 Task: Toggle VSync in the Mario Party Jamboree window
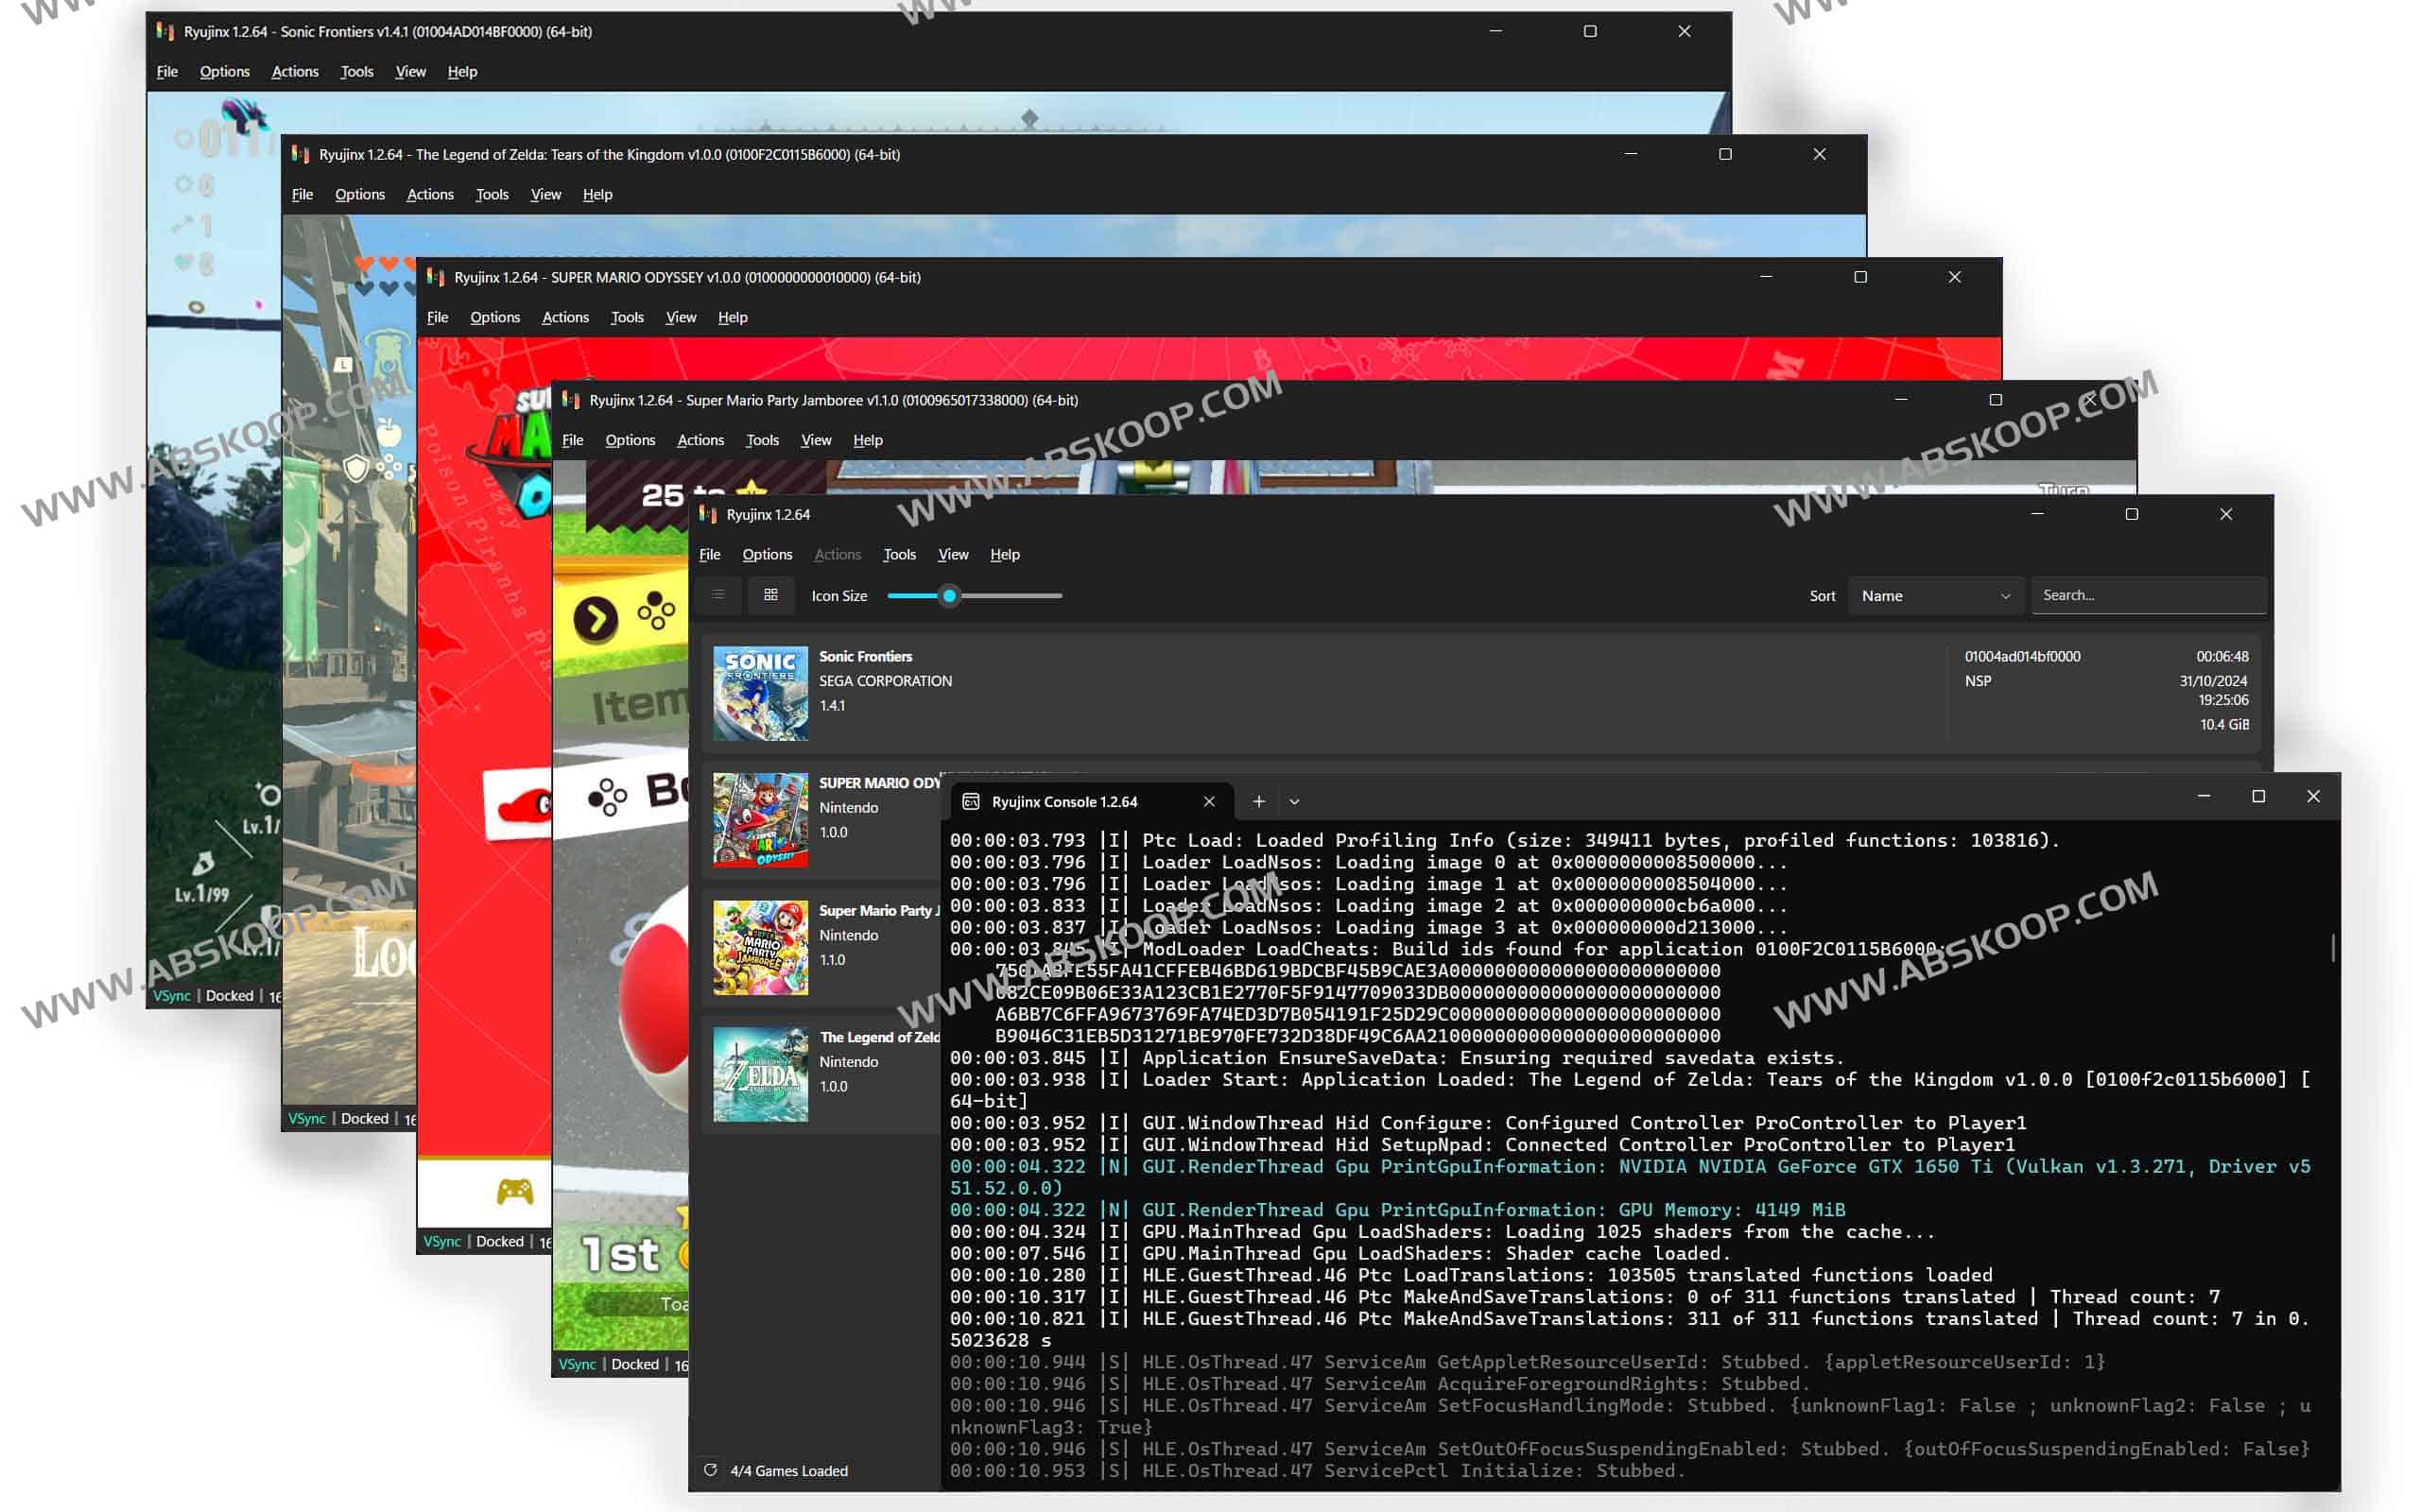tap(577, 1364)
